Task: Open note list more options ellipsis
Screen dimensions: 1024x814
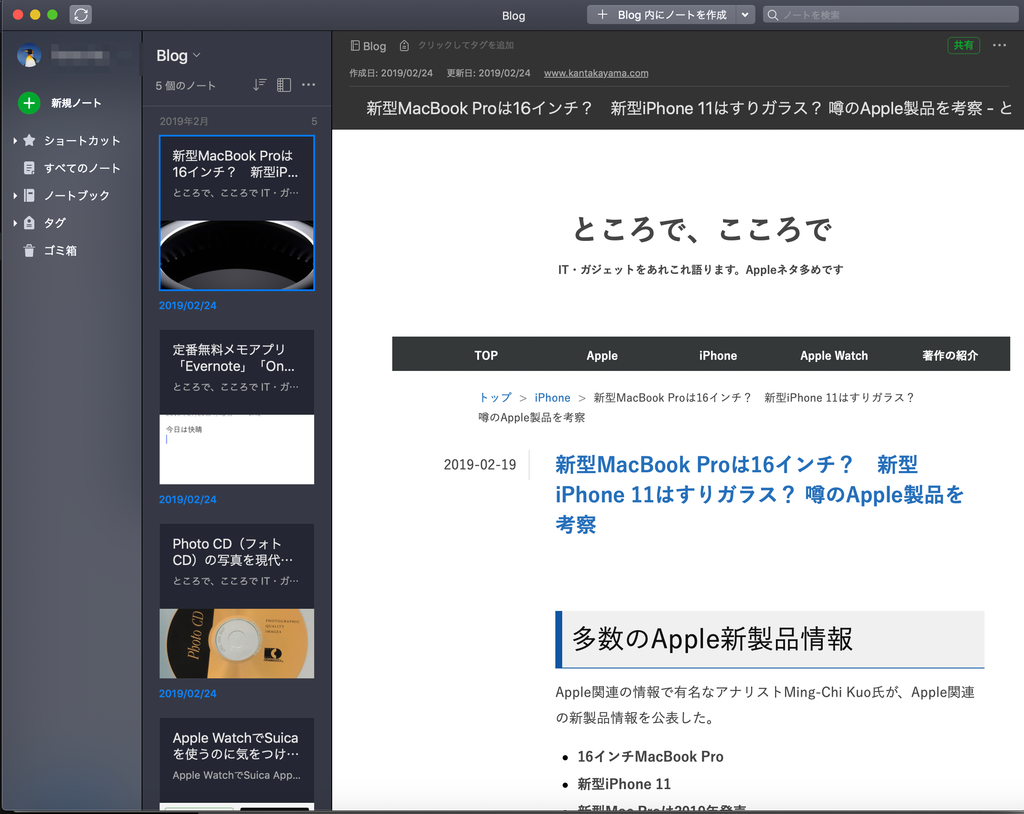Action: pyautogui.click(x=308, y=85)
